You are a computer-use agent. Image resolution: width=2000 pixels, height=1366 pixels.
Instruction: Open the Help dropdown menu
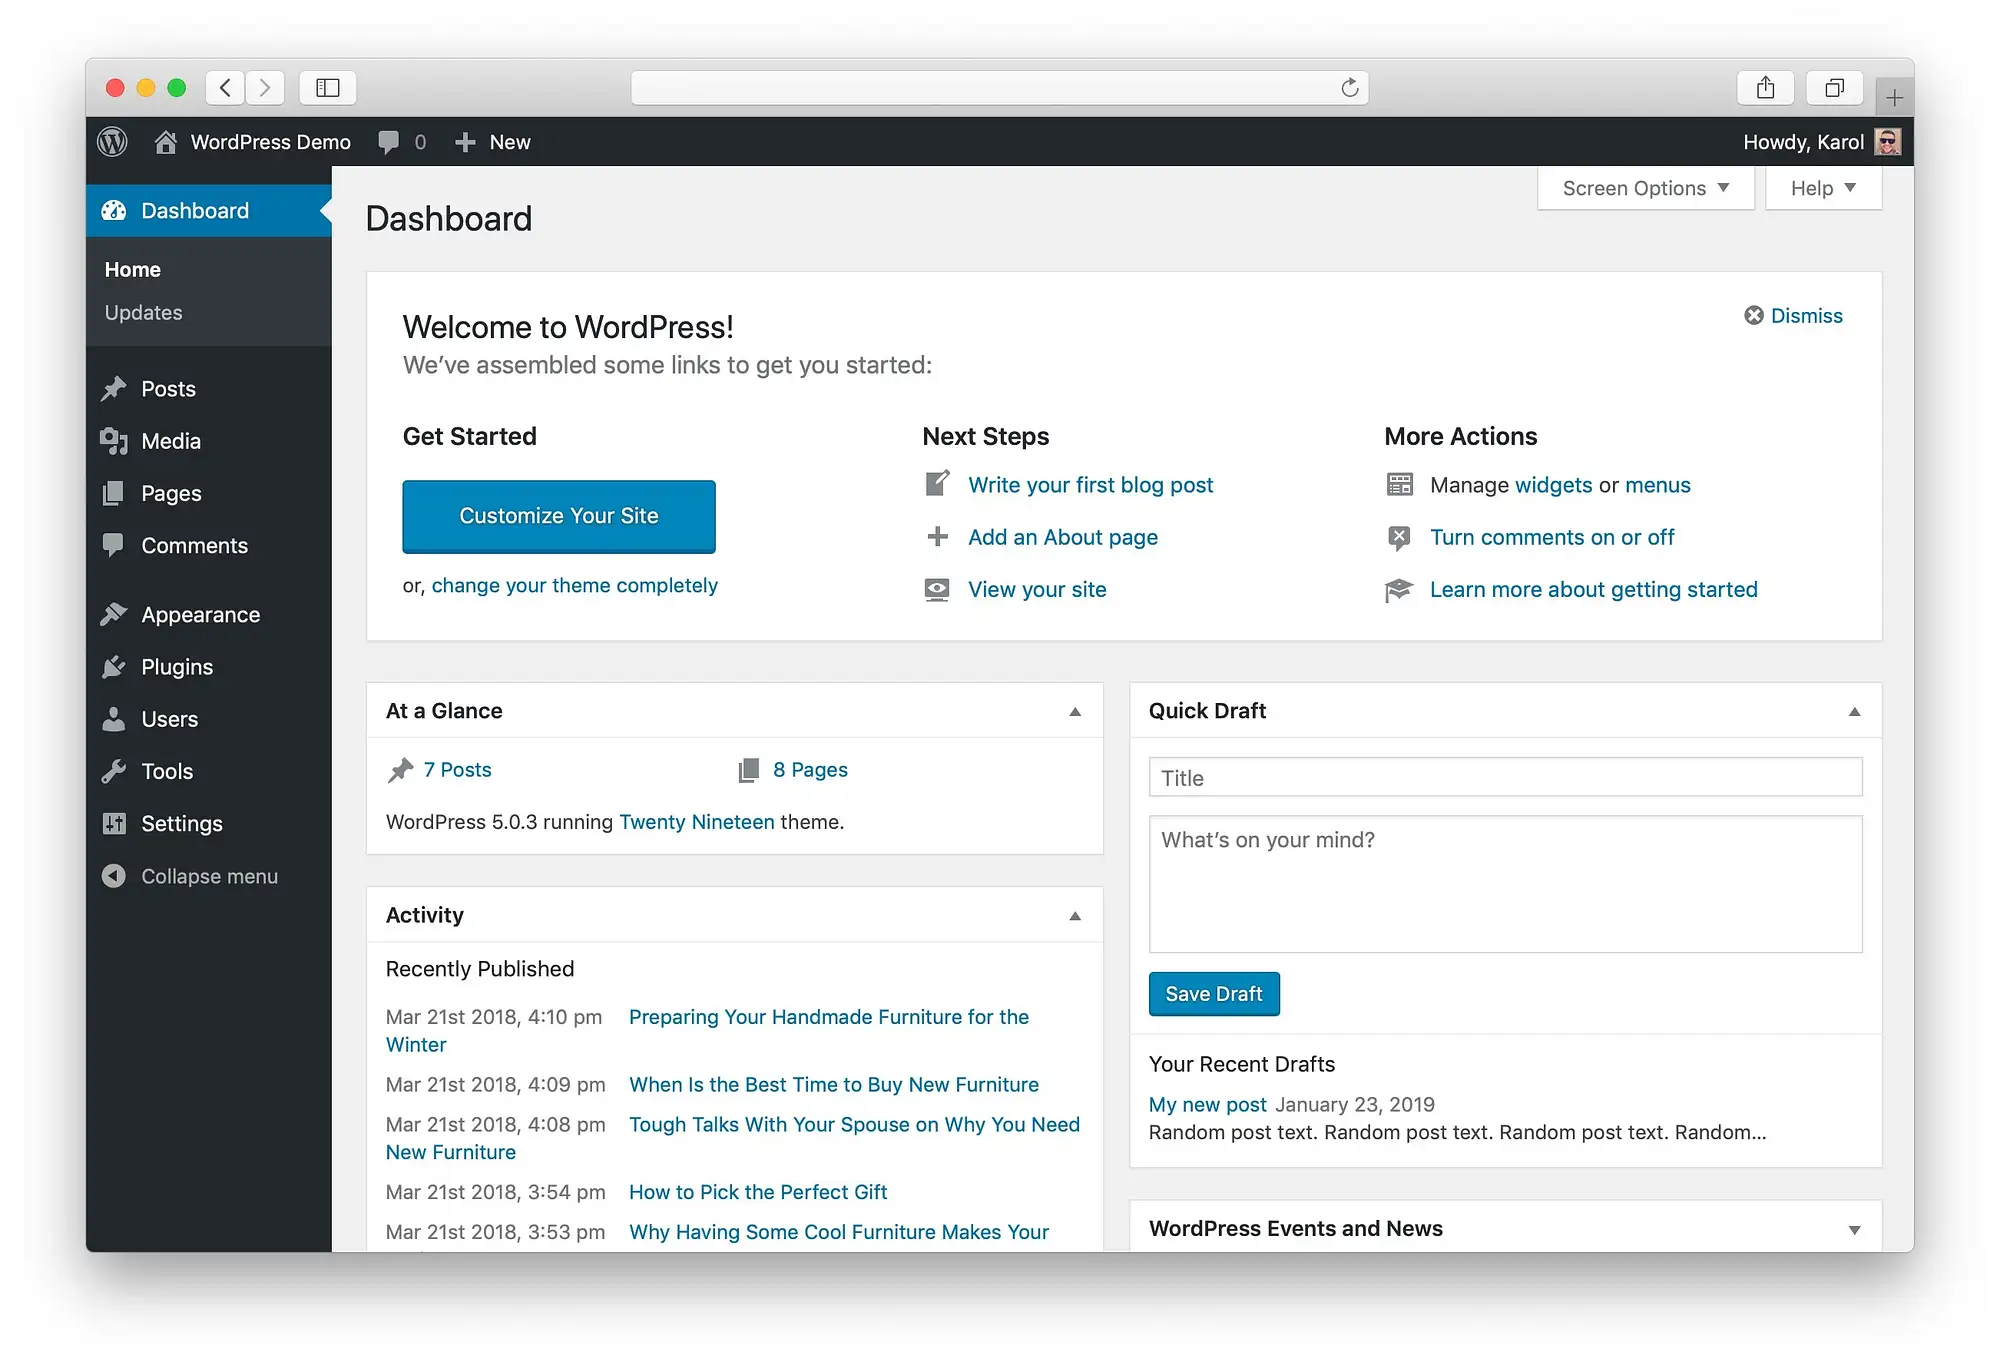[1824, 188]
